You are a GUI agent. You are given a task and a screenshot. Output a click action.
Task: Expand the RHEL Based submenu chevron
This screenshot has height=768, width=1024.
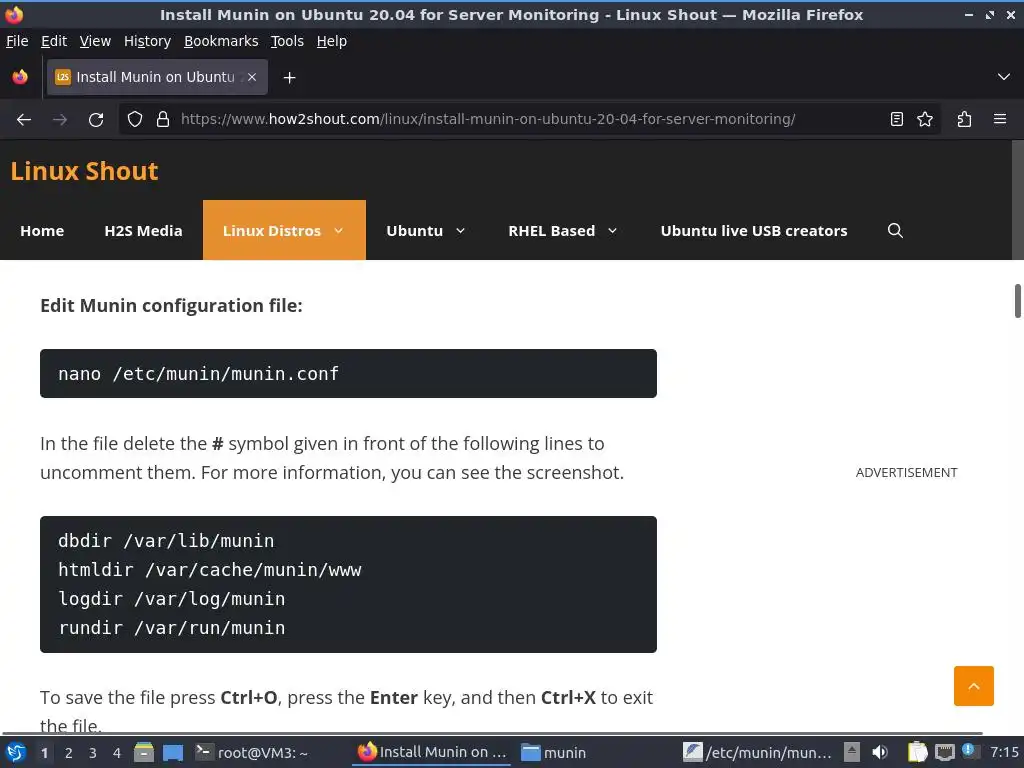click(613, 231)
